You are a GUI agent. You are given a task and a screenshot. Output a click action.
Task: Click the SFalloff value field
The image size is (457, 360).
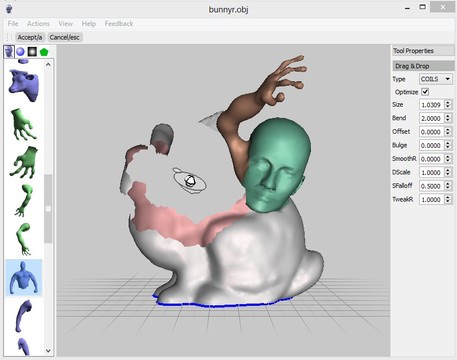431,186
